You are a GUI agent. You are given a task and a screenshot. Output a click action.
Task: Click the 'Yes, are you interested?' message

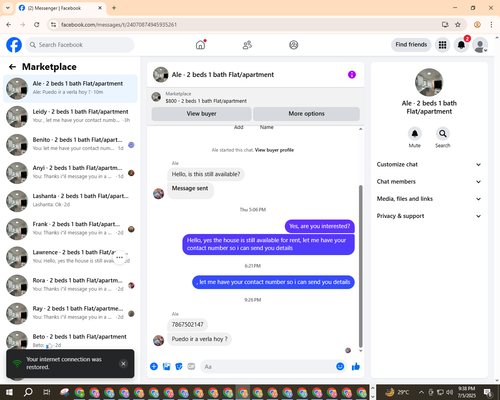(x=320, y=226)
